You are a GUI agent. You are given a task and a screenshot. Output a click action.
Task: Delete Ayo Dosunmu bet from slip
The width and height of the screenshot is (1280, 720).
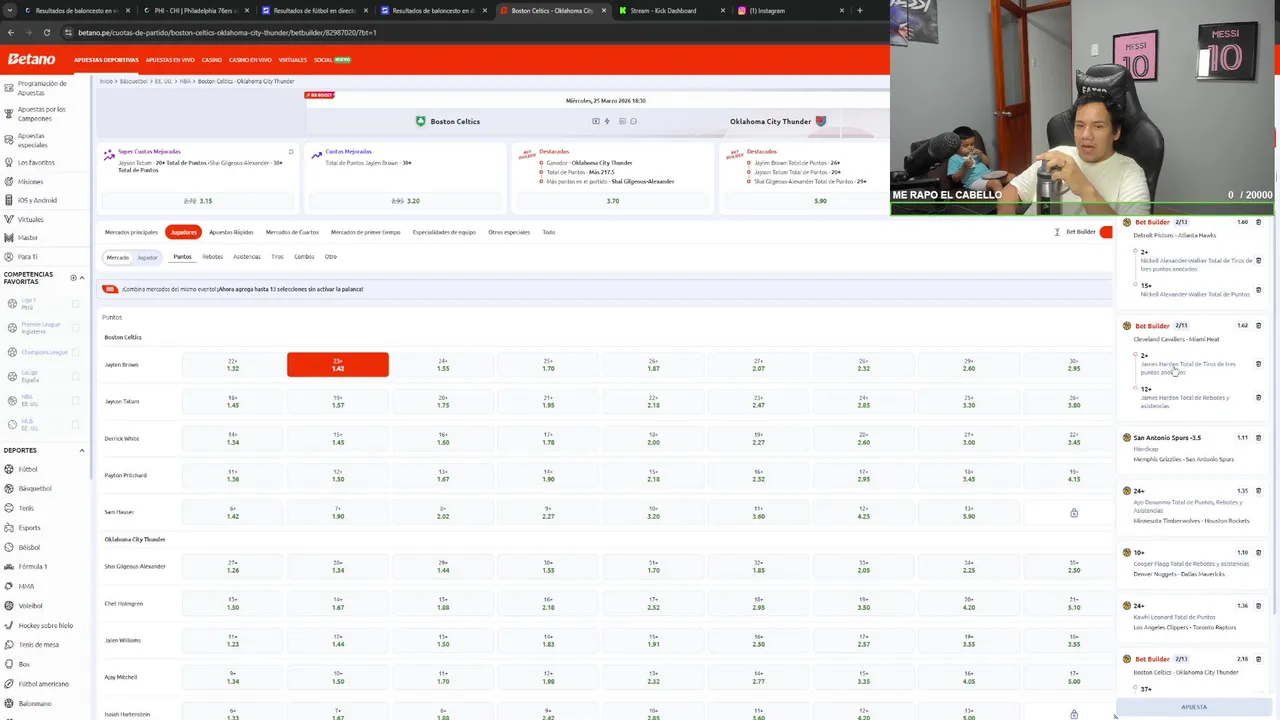pos(1258,491)
